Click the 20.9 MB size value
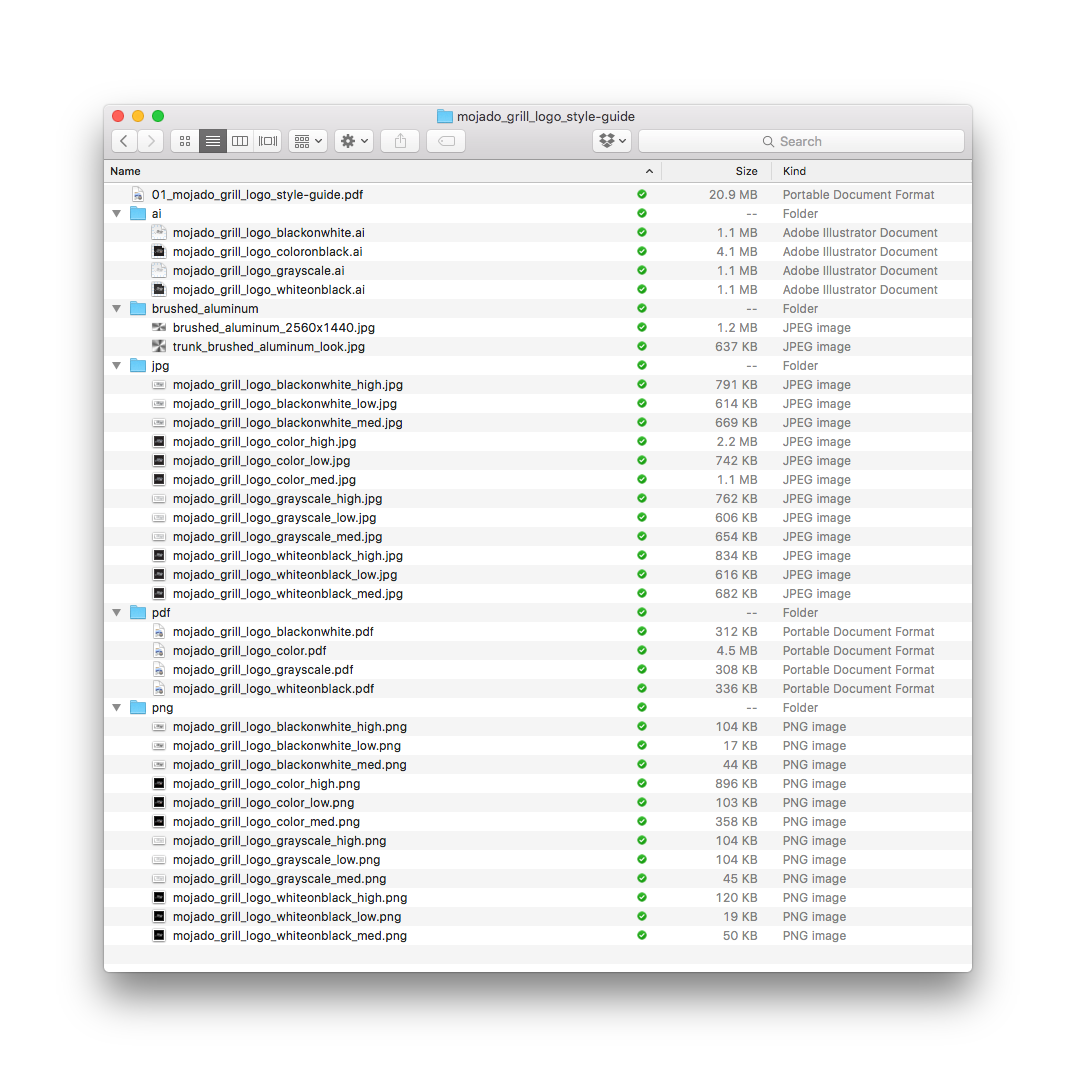 [733, 195]
